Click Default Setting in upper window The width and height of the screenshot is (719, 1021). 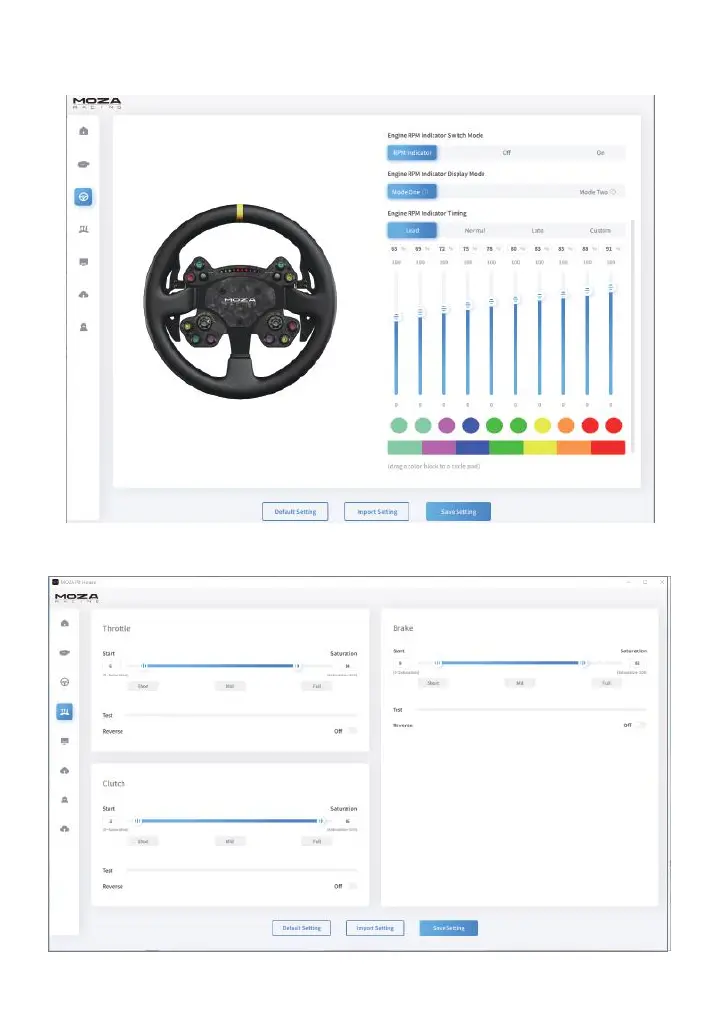pos(295,512)
